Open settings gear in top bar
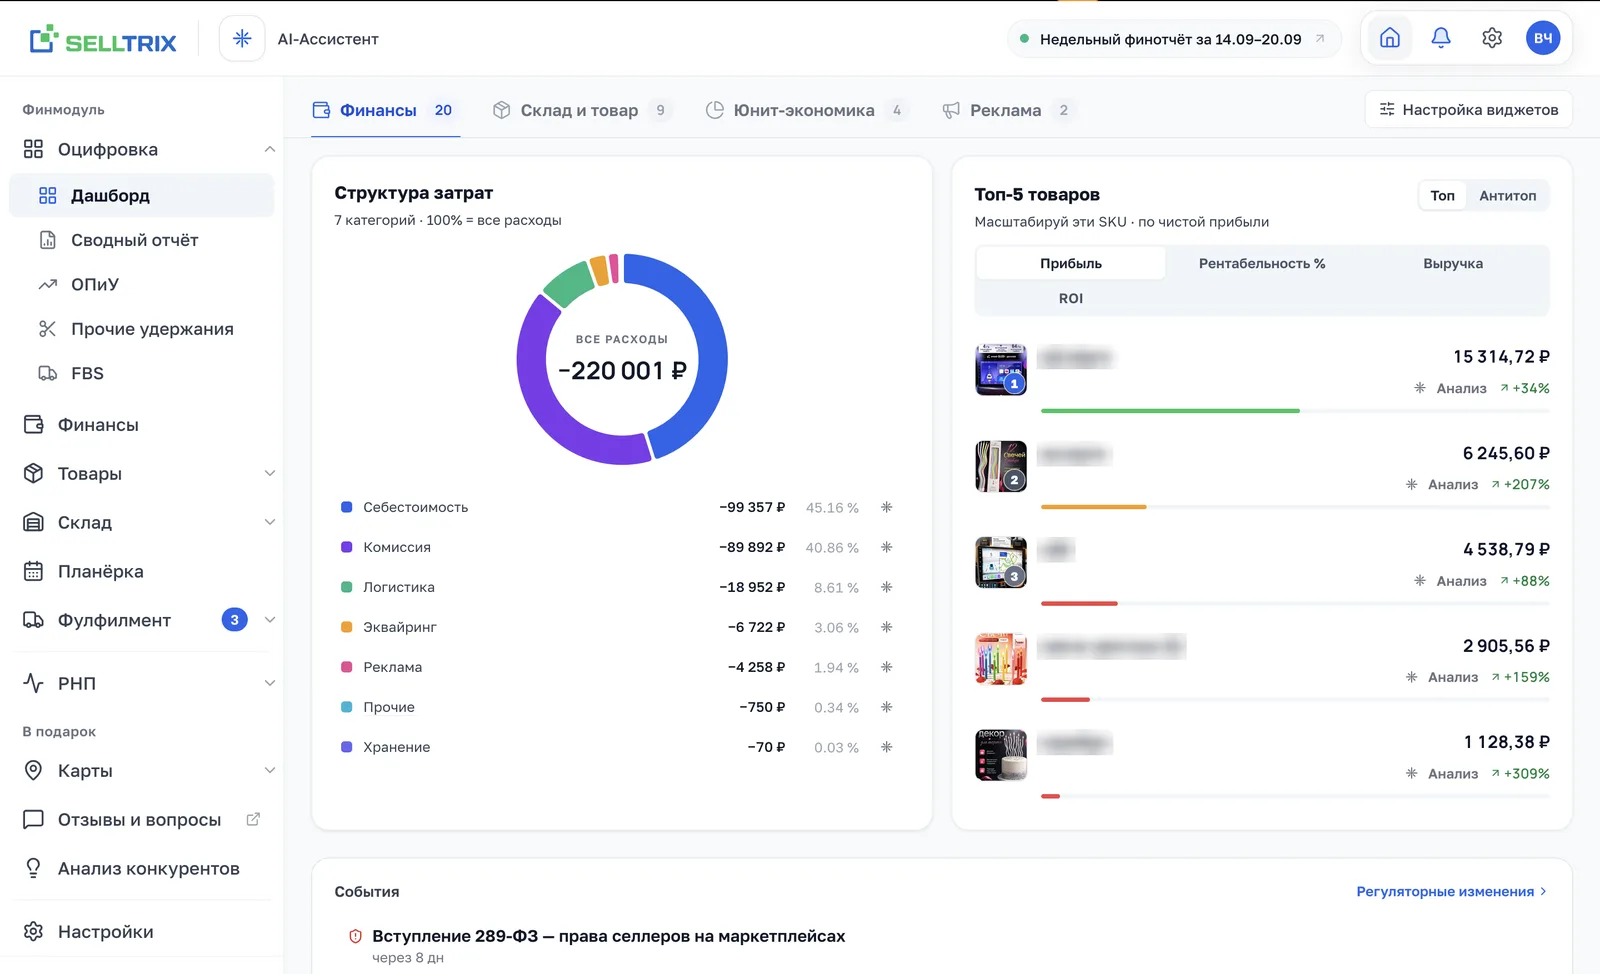This screenshot has height=974, width=1600. pyautogui.click(x=1491, y=38)
